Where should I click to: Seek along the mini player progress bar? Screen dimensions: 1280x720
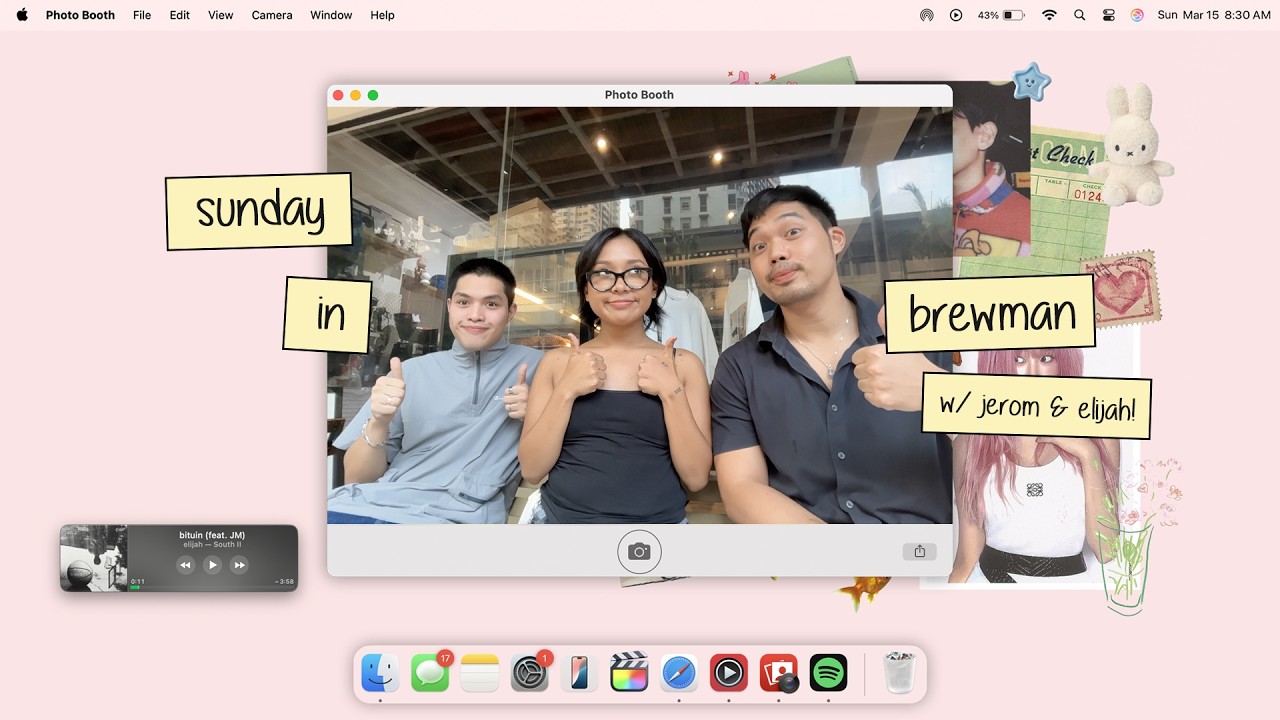(x=212, y=587)
